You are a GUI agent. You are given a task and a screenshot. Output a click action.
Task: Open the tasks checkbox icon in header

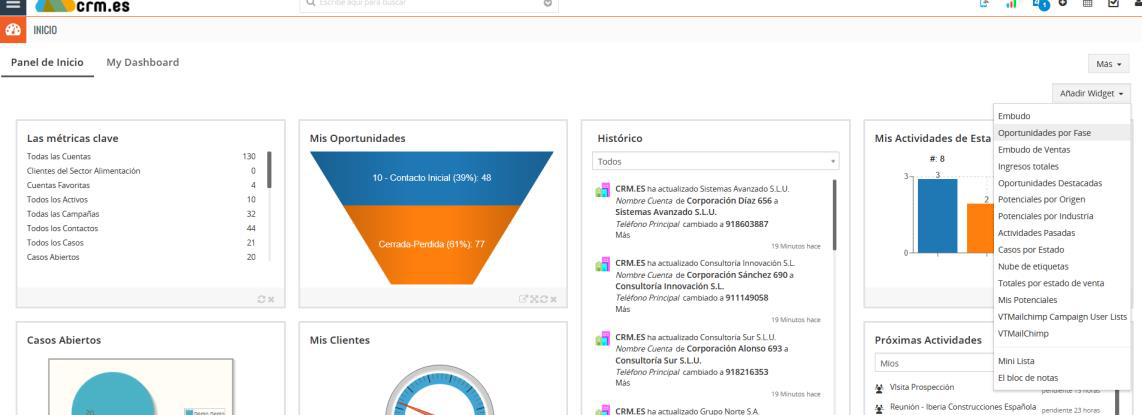coord(1113,4)
